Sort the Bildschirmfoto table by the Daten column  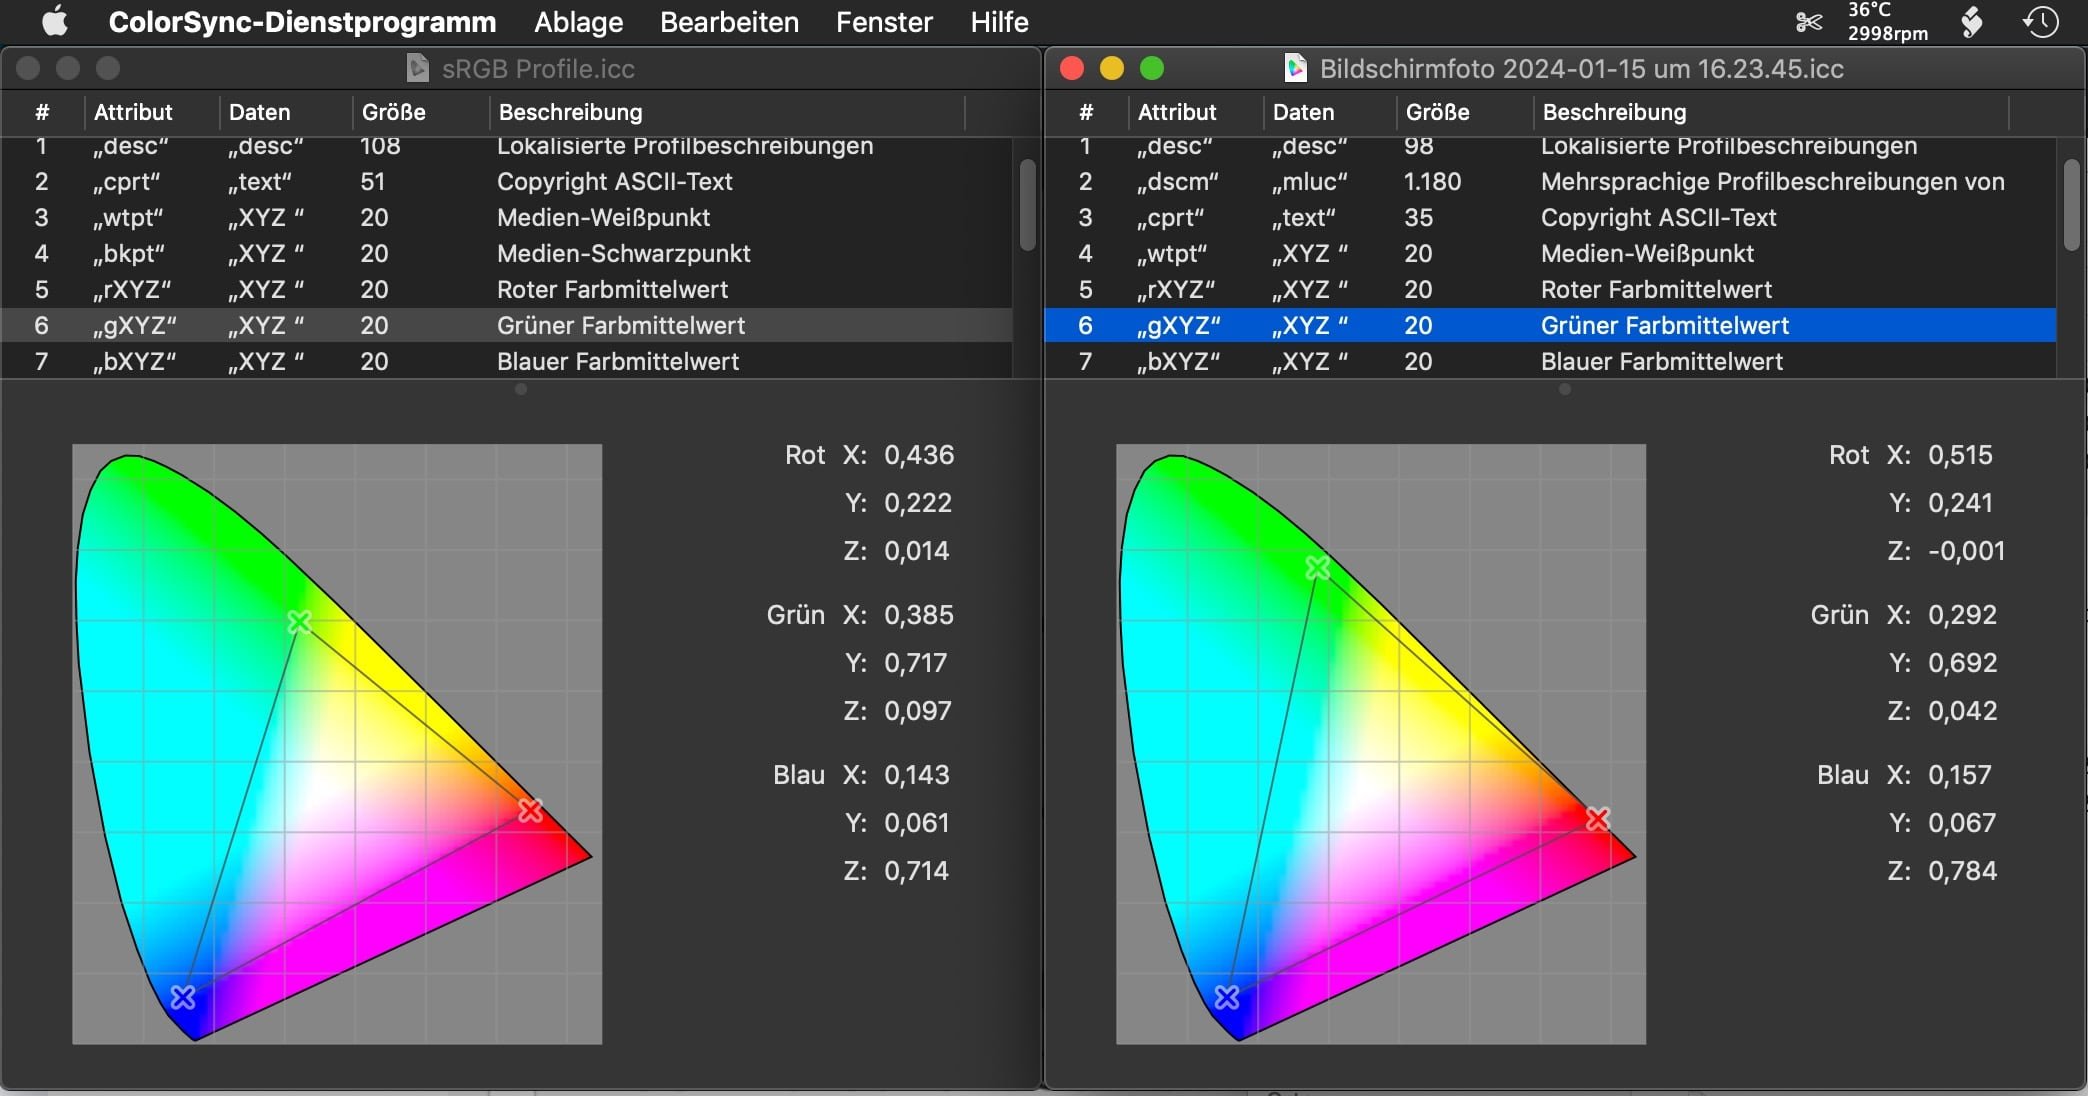1329,112
